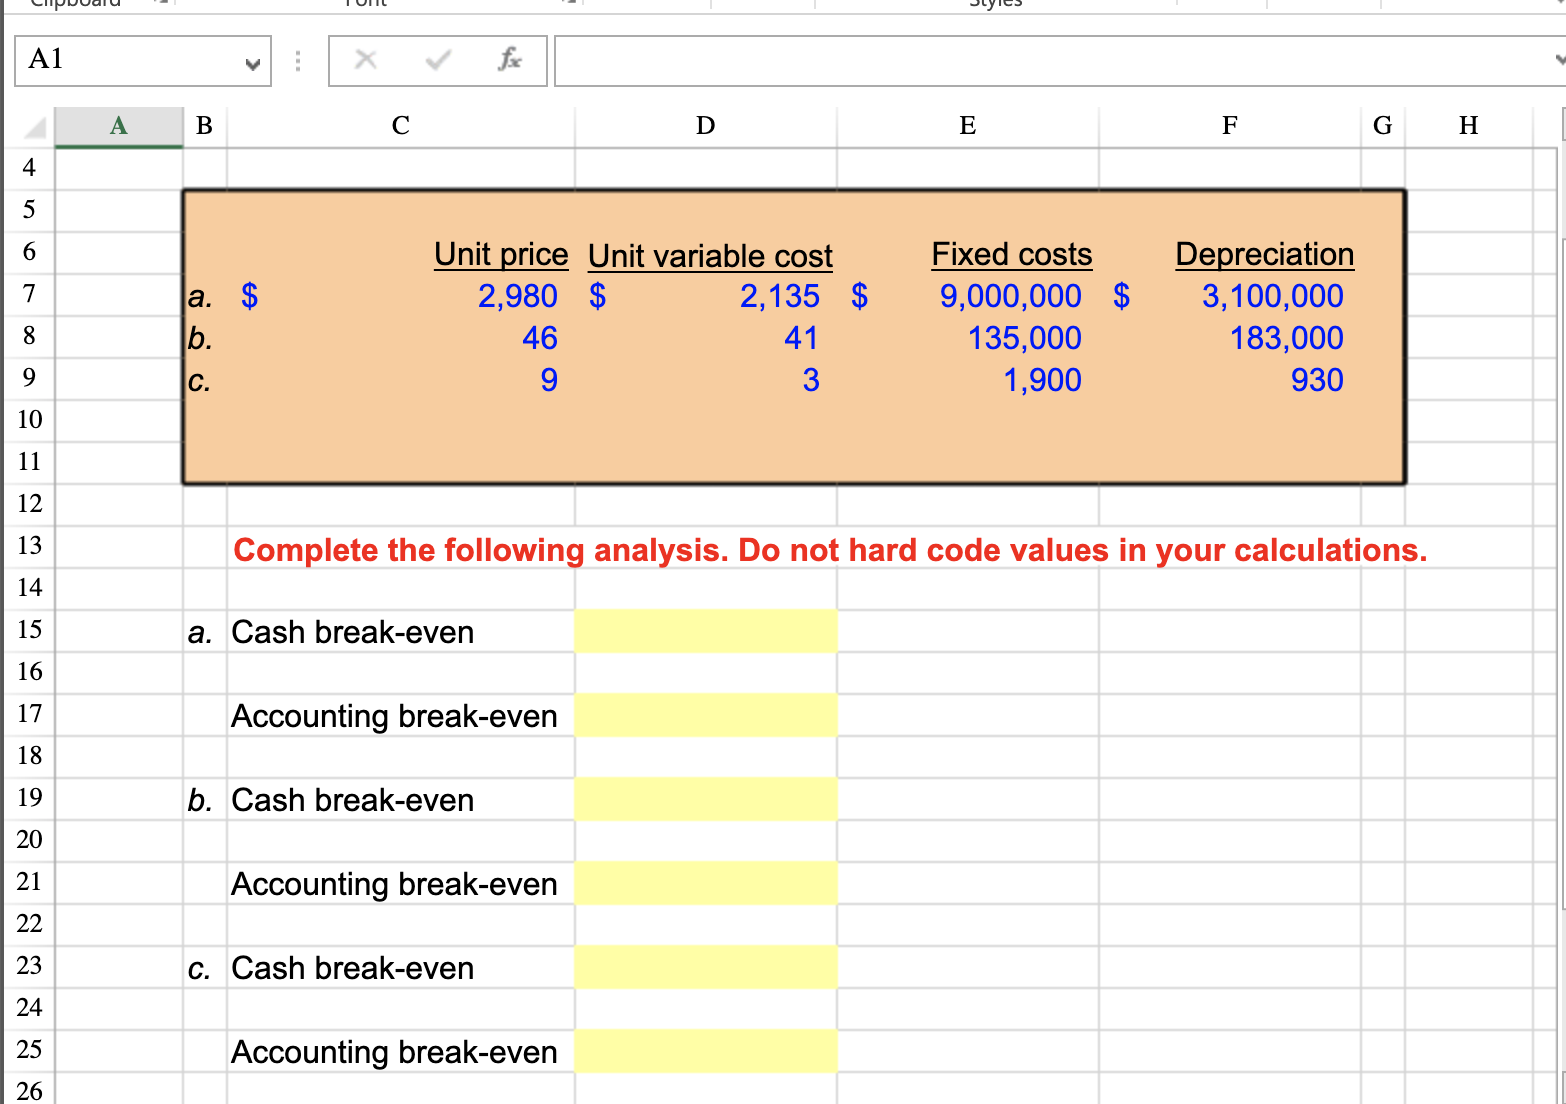Click the 'c.' label in row 9
1566x1104 pixels.
[x=199, y=382]
